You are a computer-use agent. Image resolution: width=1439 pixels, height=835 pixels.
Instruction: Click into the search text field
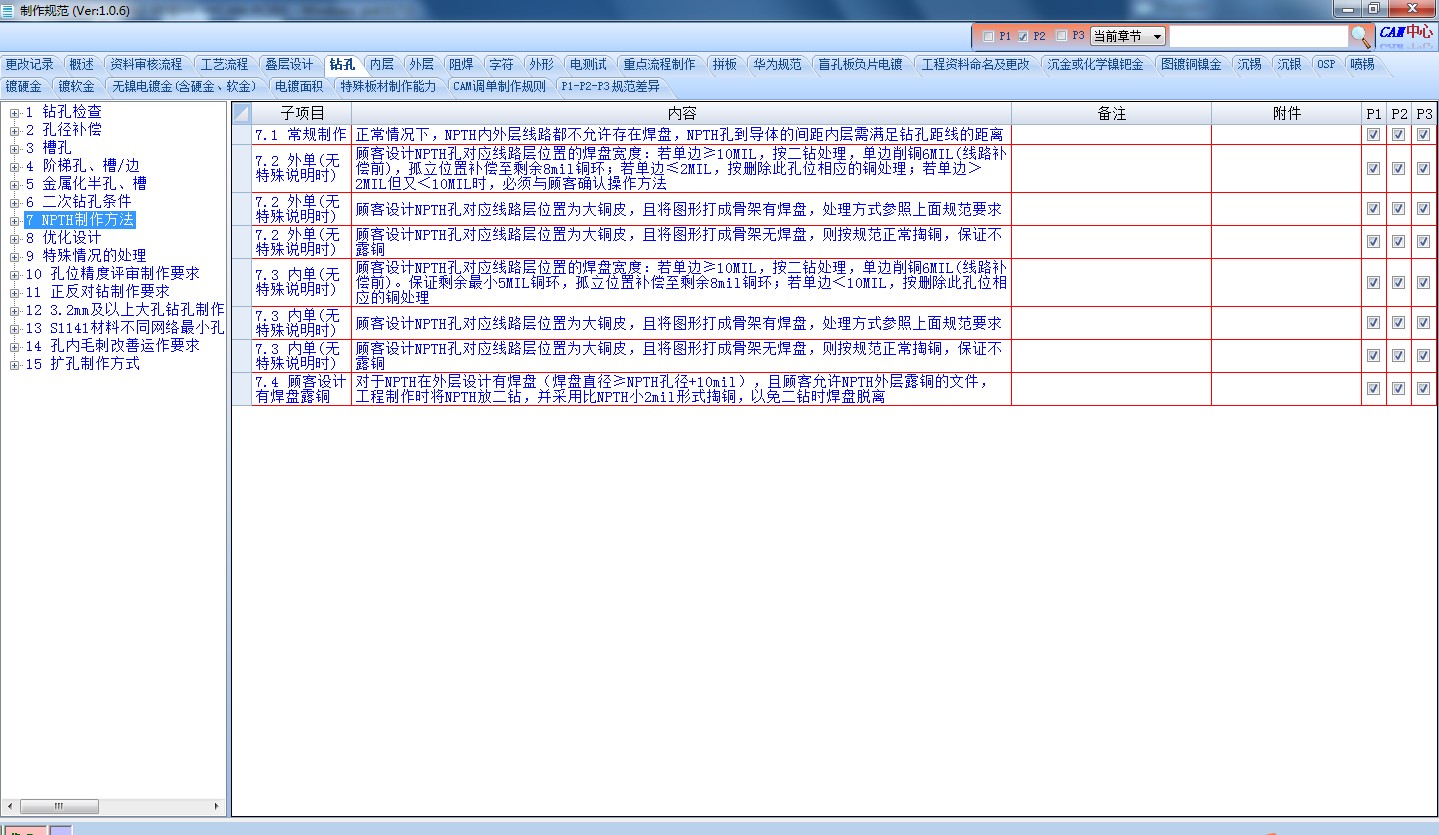coord(1259,36)
